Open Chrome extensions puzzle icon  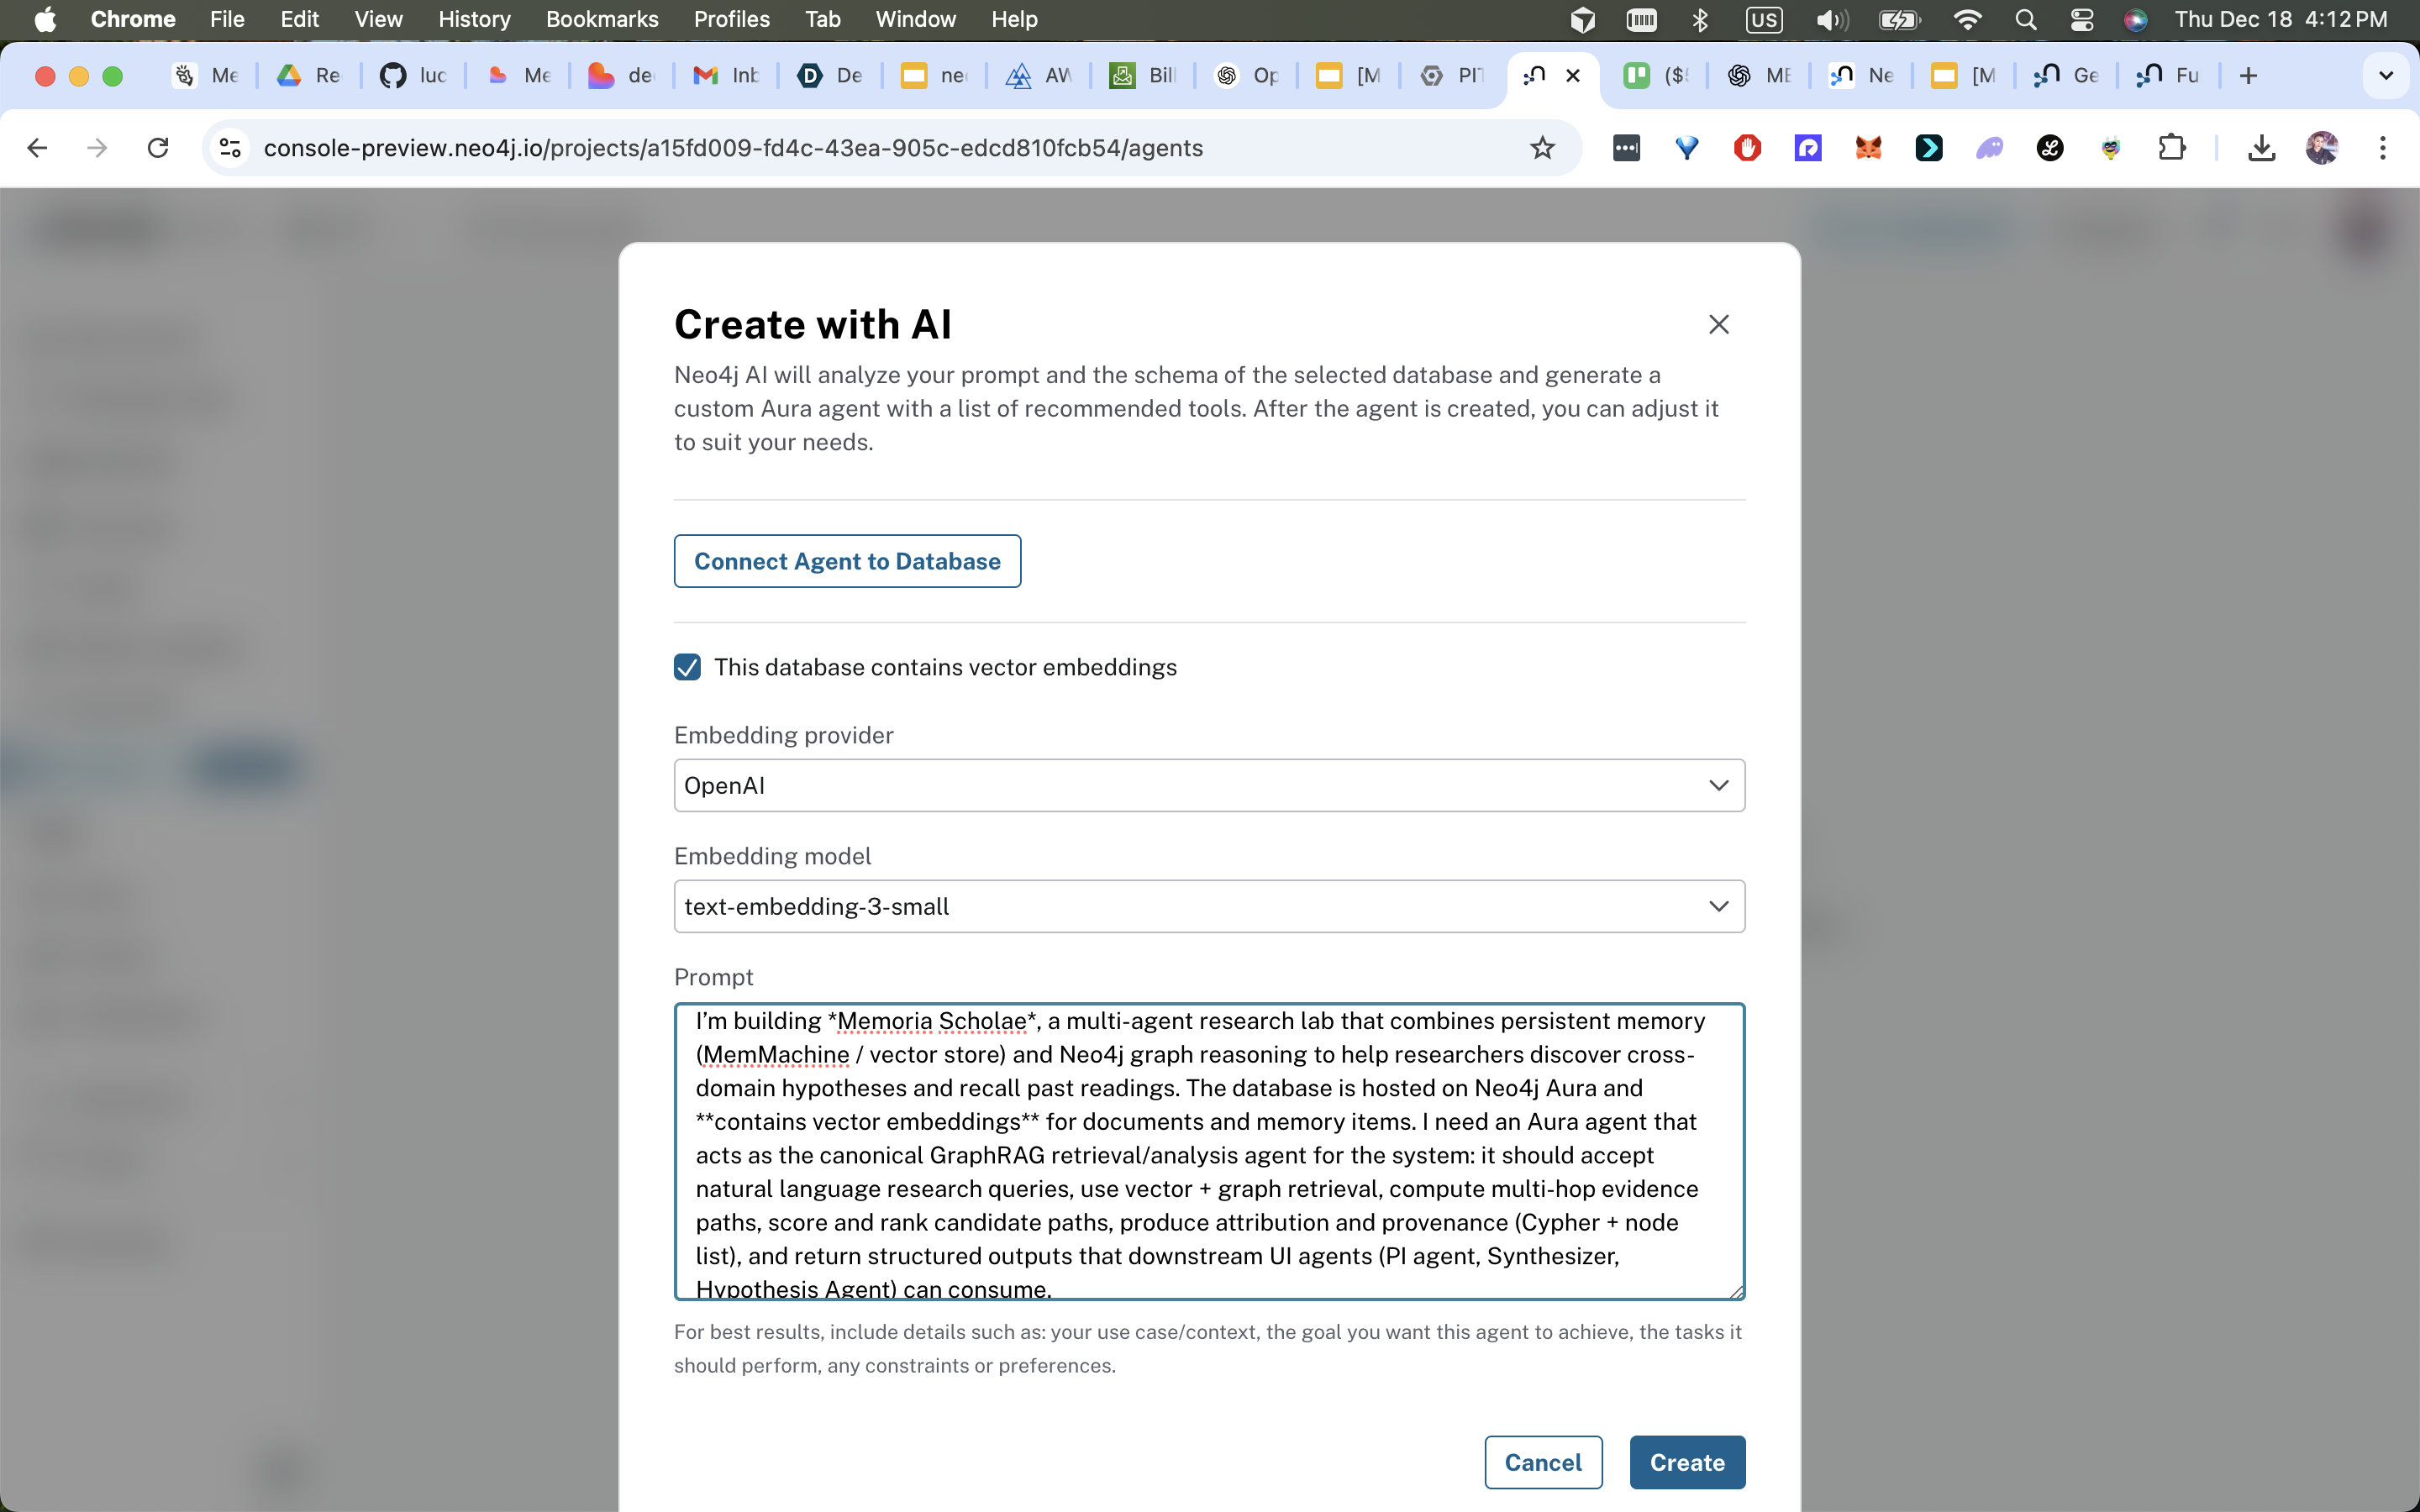(x=2171, y=148)
